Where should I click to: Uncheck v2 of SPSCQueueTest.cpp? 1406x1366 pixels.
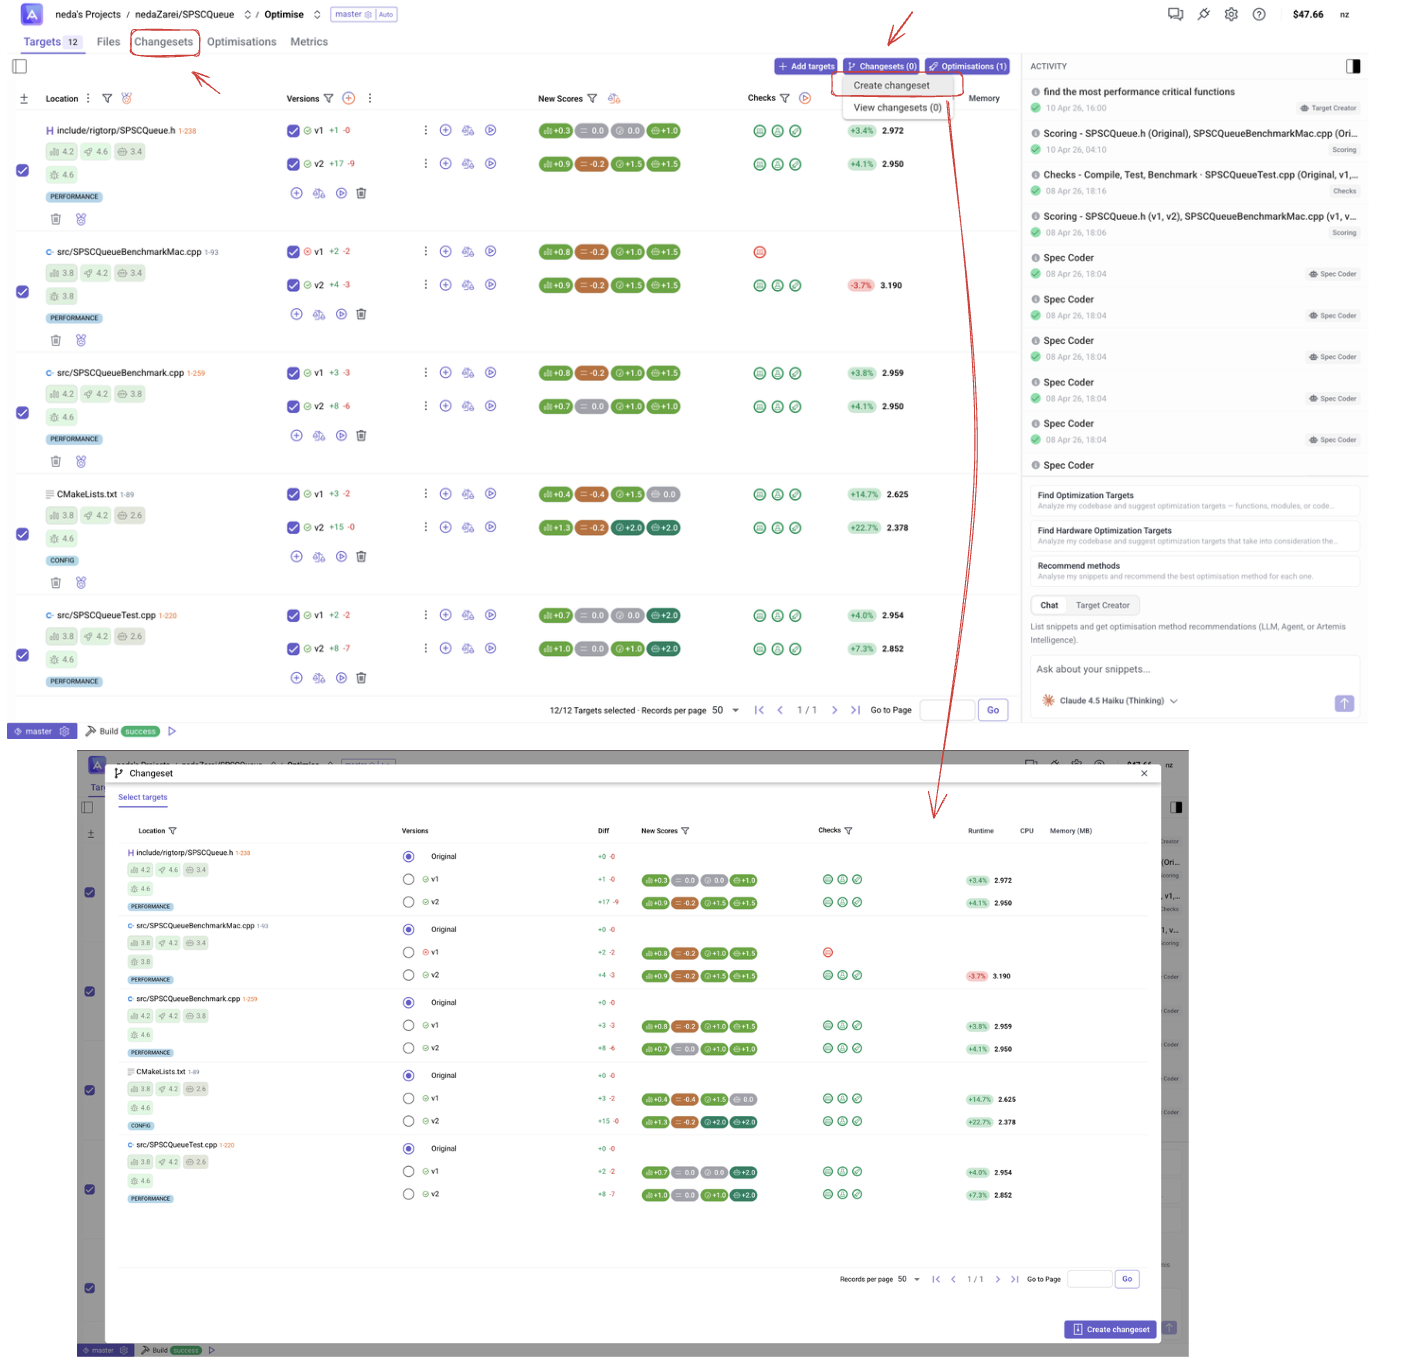(x=293, y=648)
